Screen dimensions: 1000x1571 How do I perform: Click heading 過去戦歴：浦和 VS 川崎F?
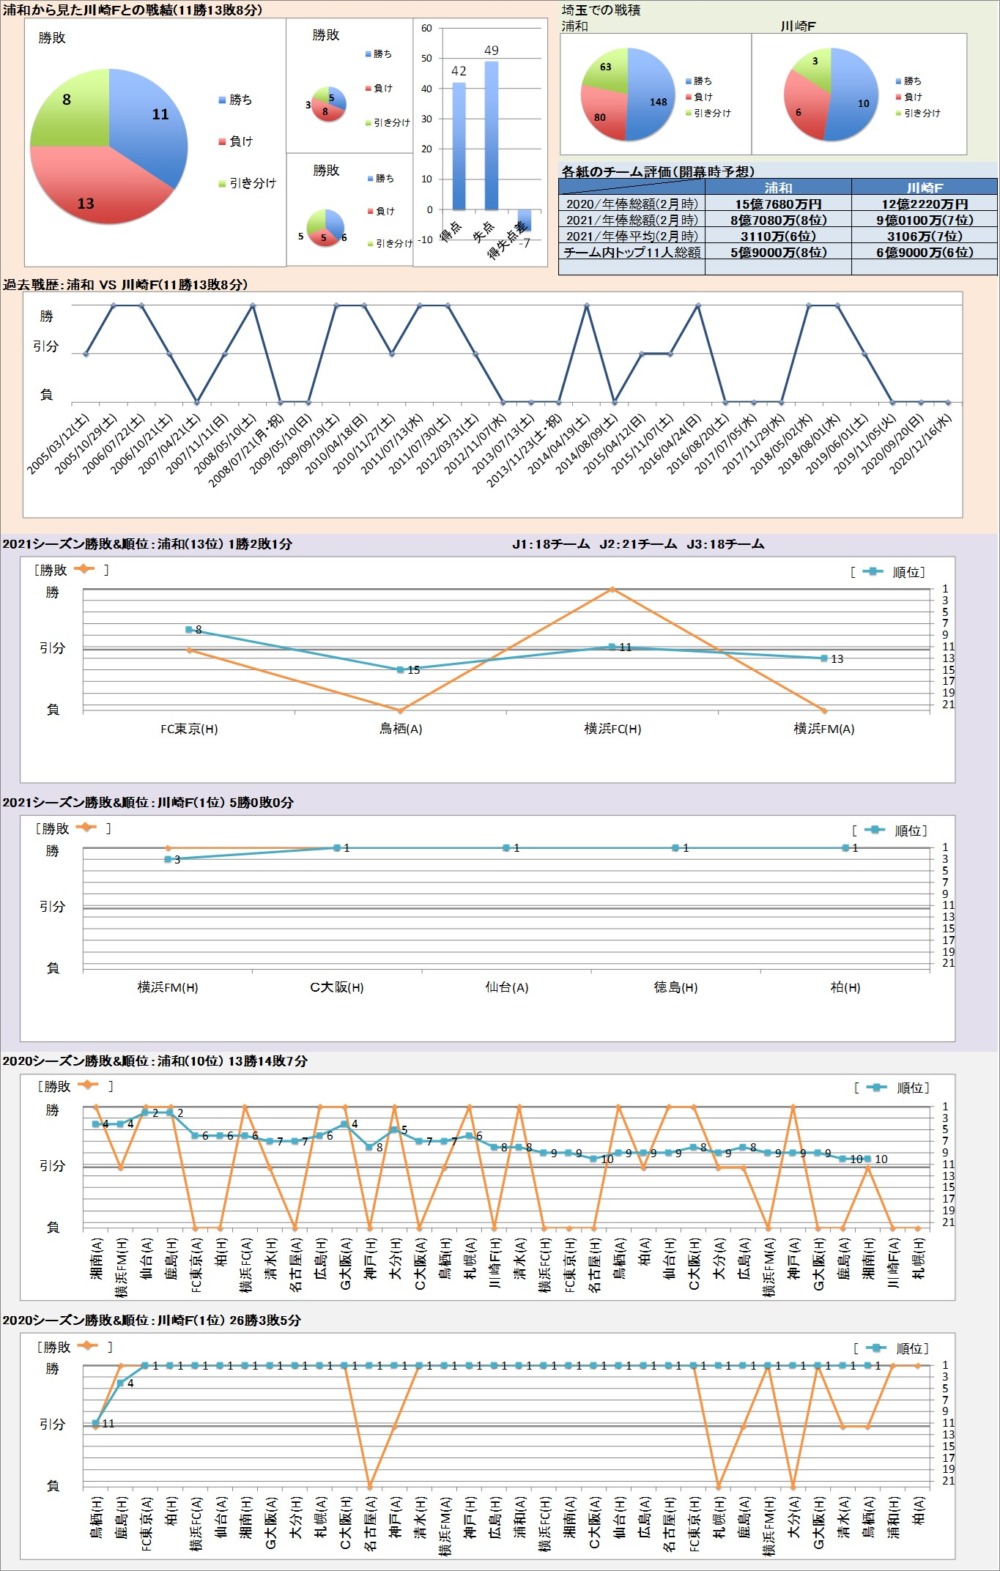(x=125, y=285)
